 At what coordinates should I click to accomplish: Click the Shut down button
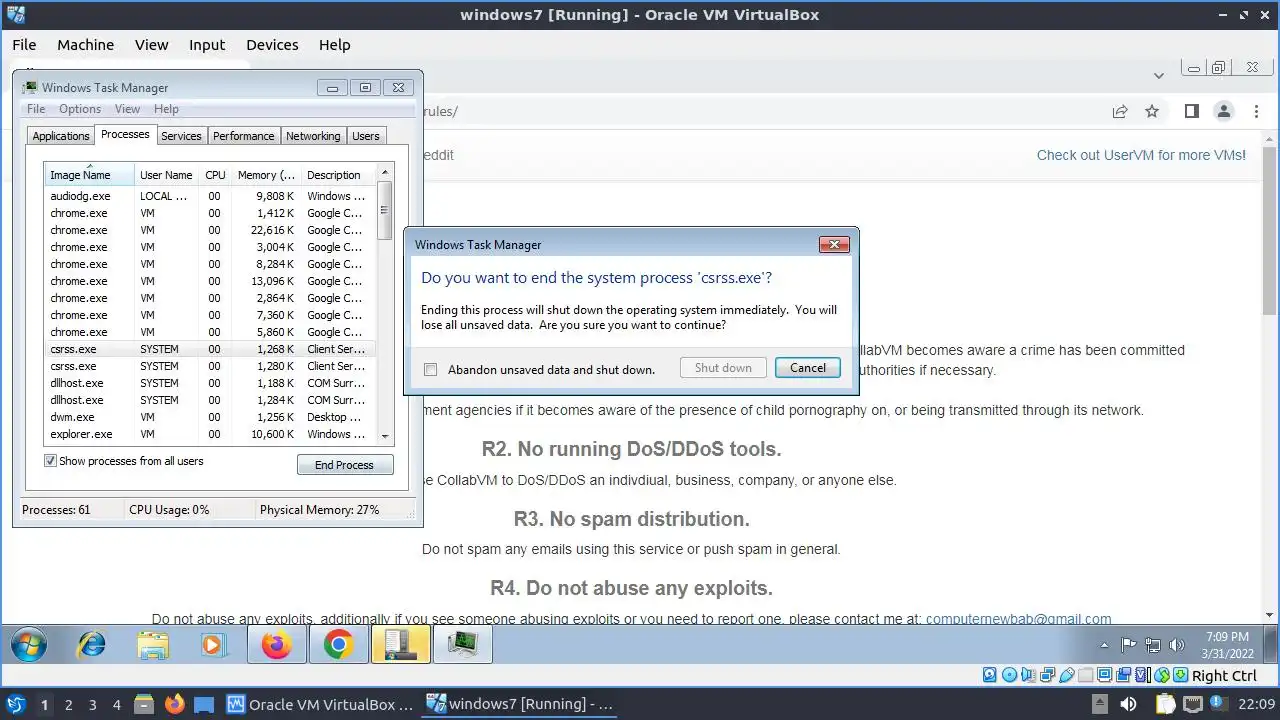click(x=723, y=367)
